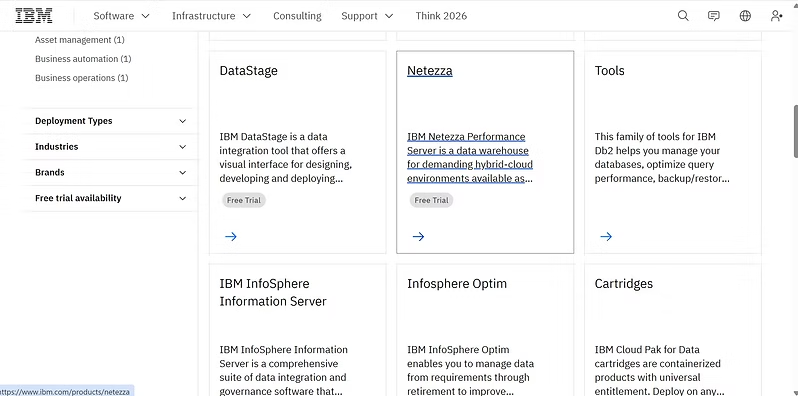Open the DataStage card title

248,71
